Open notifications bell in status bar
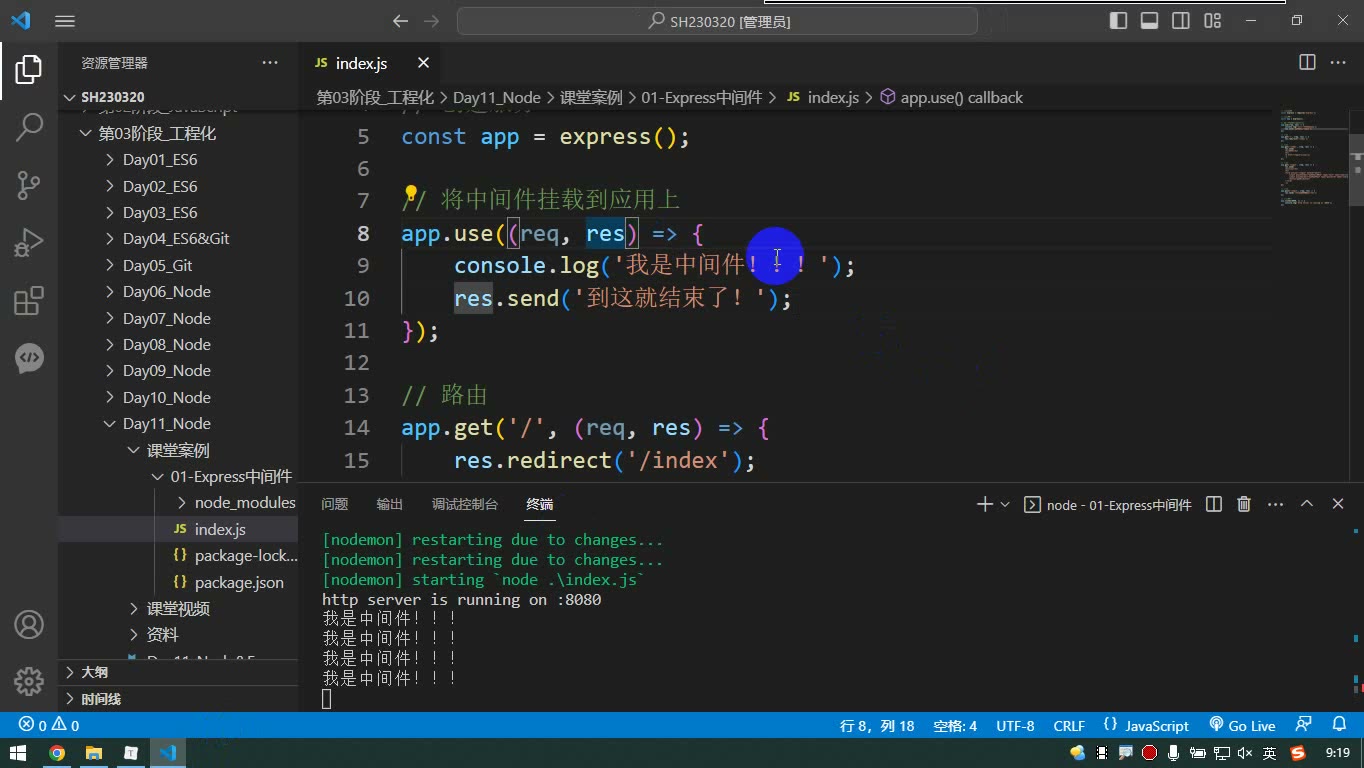 (1340, 725)
